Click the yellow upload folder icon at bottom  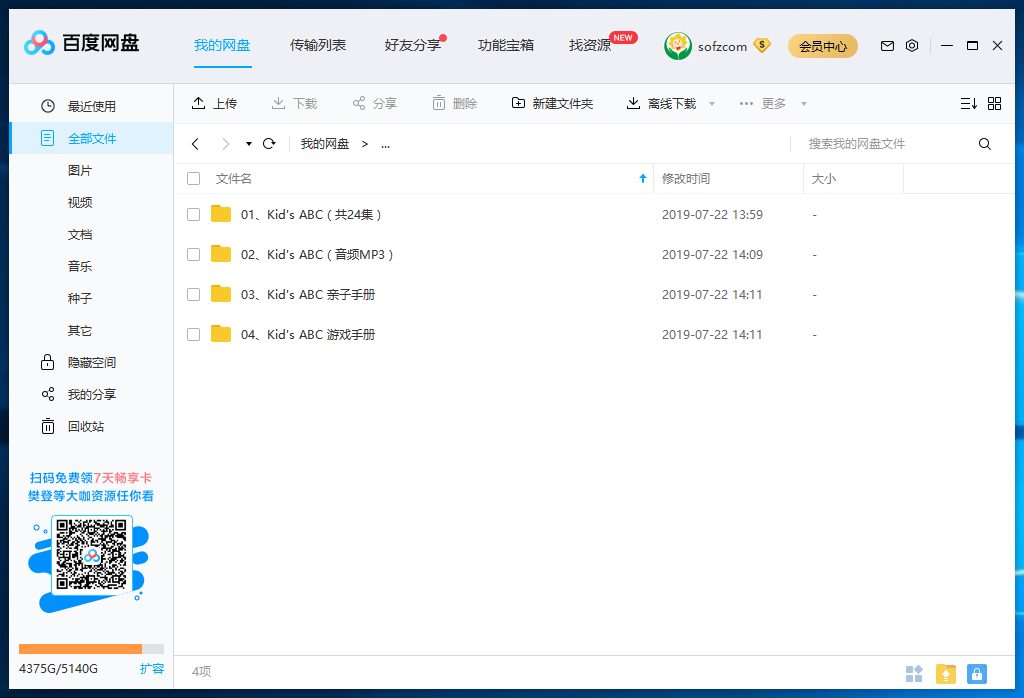tap(946, 673)
